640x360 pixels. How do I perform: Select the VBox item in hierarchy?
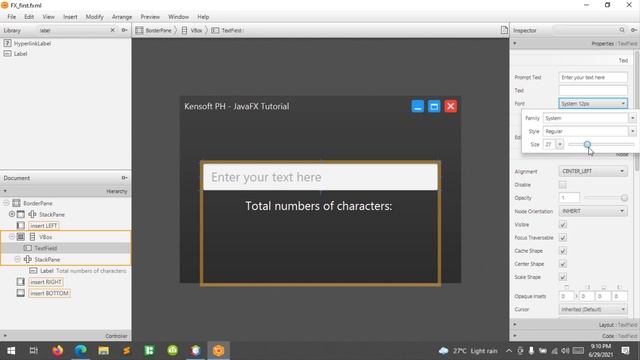(x=45, y=237)
